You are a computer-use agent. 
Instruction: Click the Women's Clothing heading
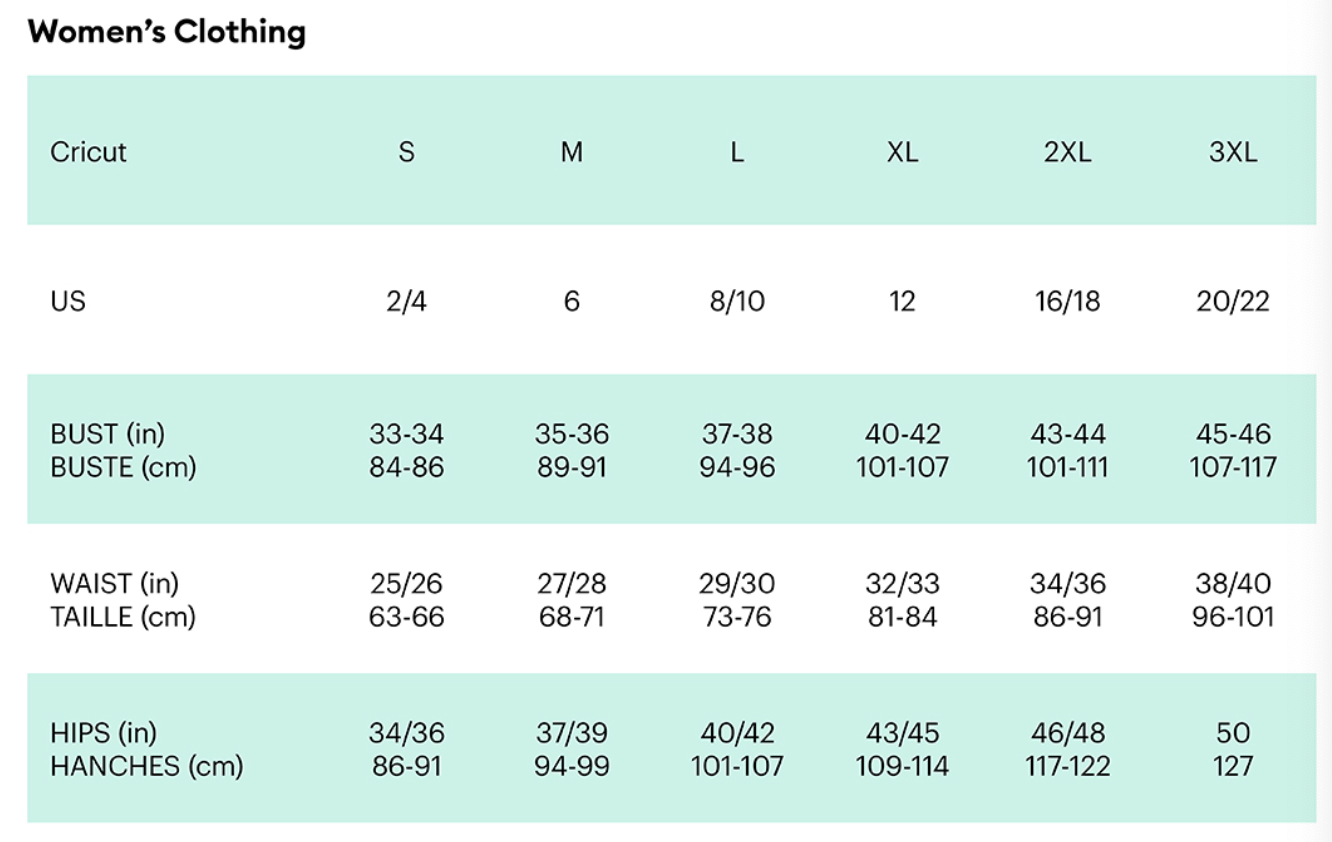pyautogui.click(x=167, y=32)
